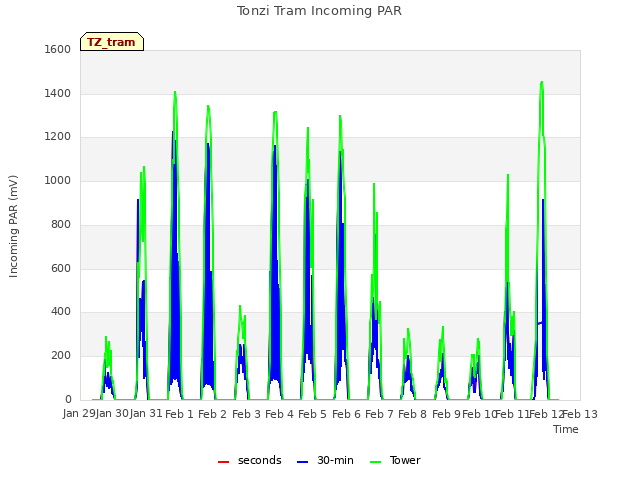The image size is (640, 480).
Task: Click the Feb 8 date tick label
Action: (x=412, y=414)
